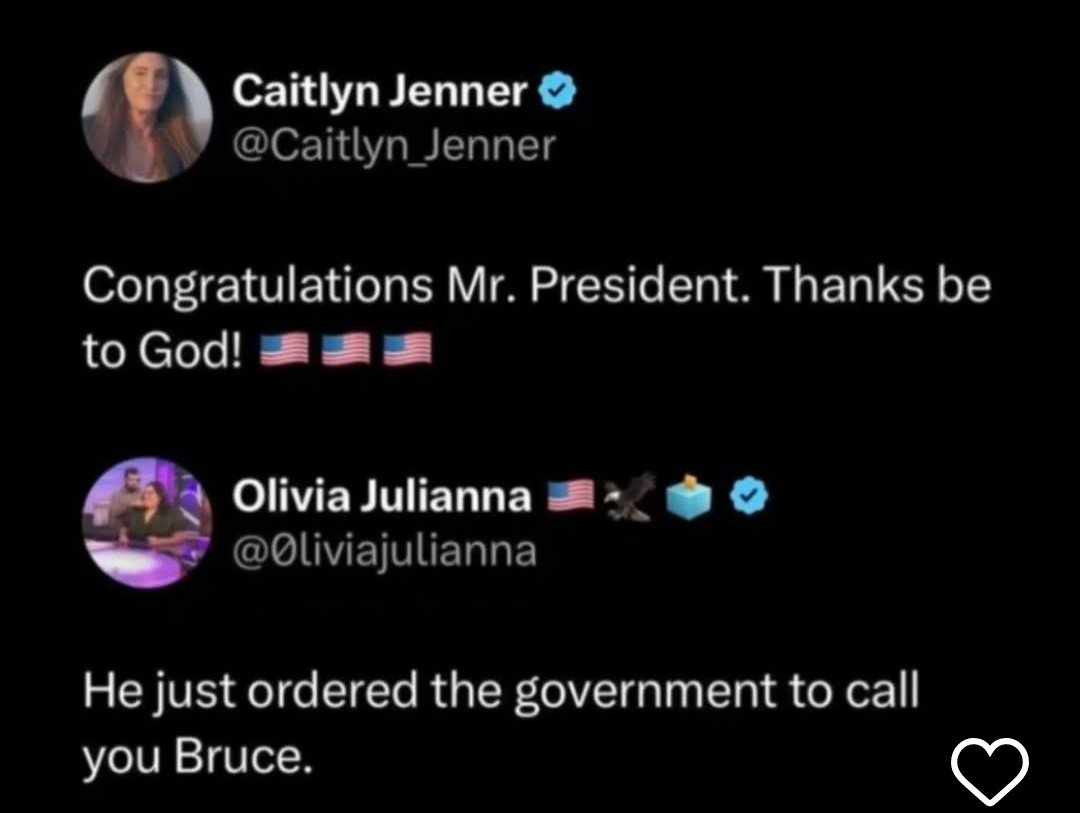Click the "to God!" text
The image size is (1080, 813).
[x=164, y=351]
